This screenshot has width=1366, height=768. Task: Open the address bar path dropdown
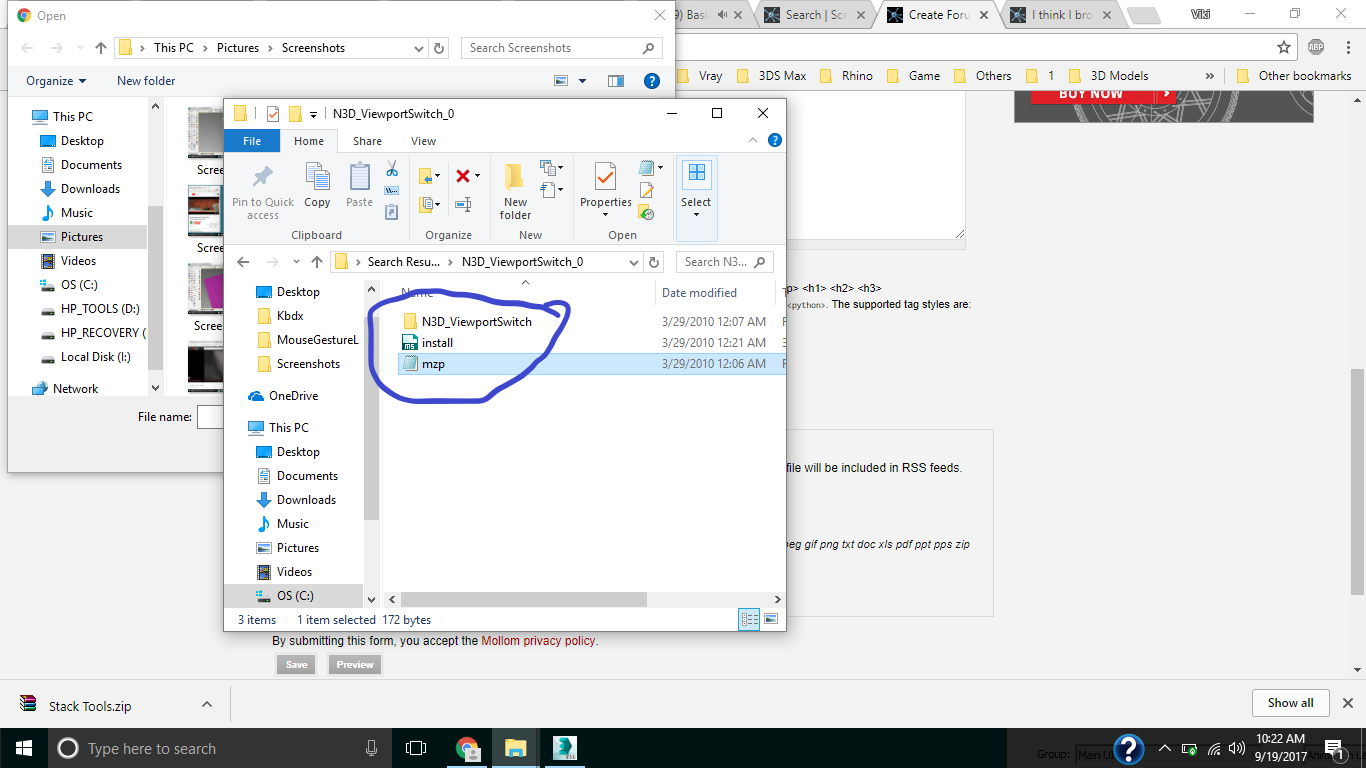click(x=635, y=261)
